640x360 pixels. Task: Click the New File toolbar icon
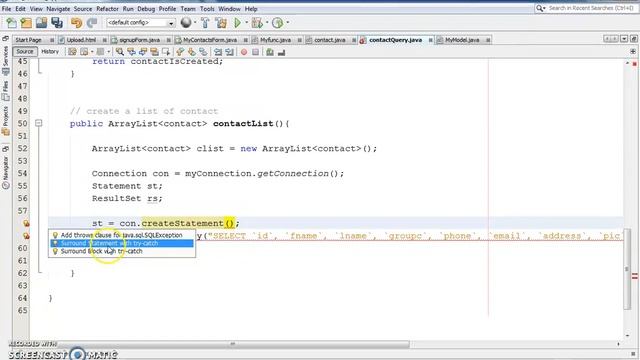click(x=11, y=23)
